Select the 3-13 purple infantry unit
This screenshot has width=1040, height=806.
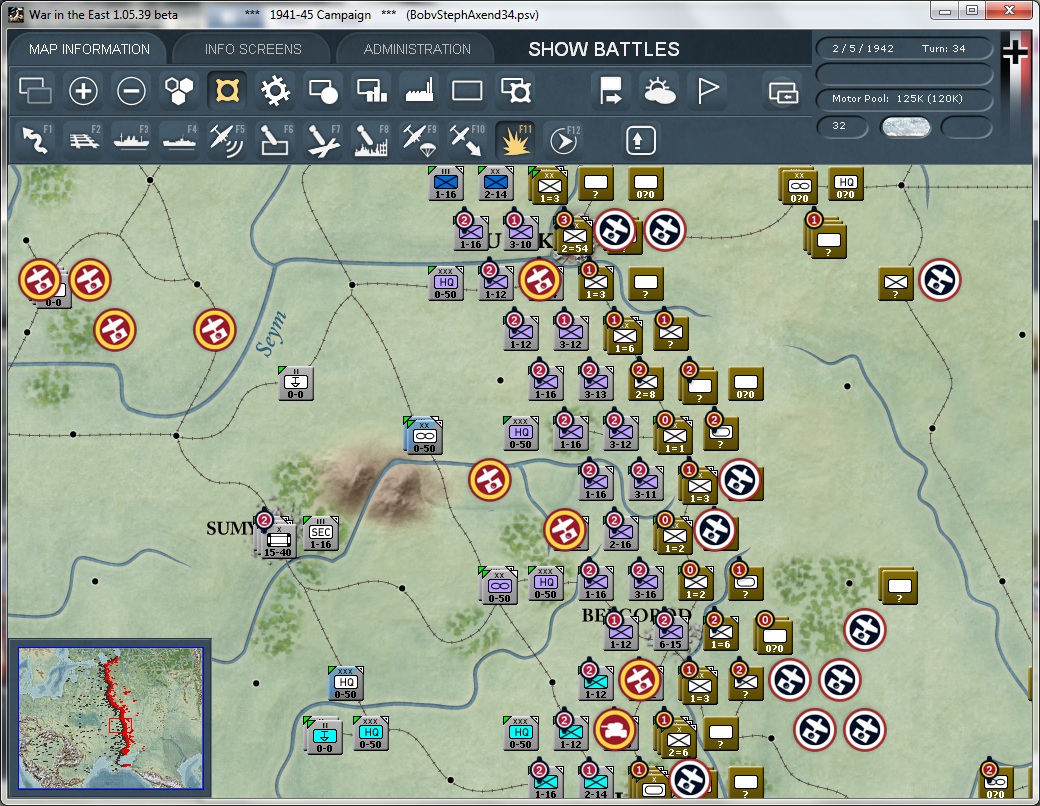pyautogui.click(x=595, y=382)
